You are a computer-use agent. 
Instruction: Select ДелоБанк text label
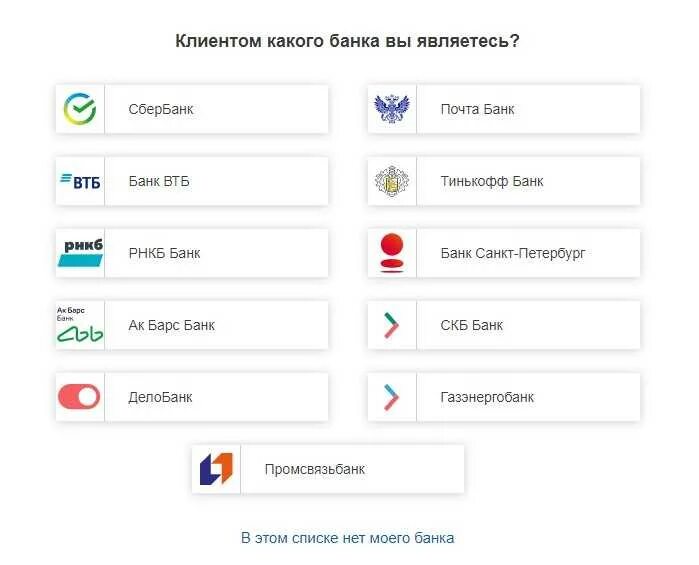[x=160, y=397]
